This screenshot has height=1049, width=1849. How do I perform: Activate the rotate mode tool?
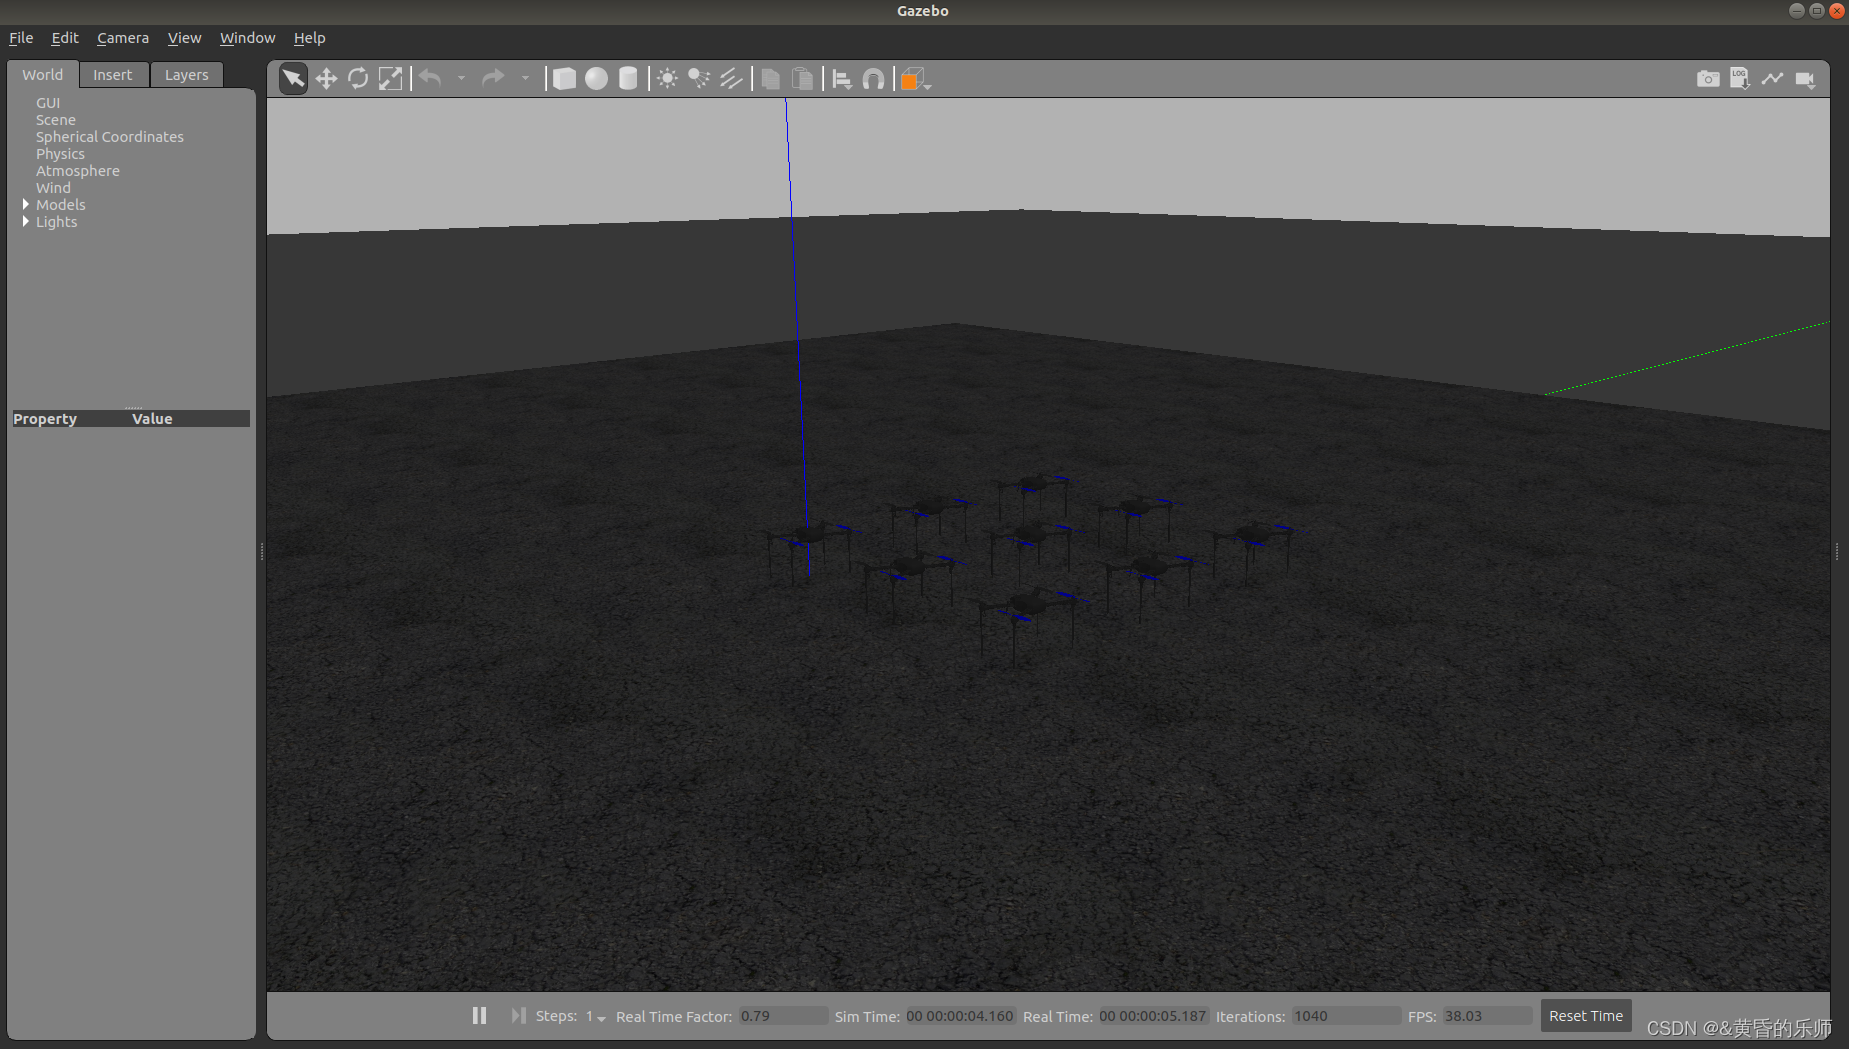pos(358,79)
